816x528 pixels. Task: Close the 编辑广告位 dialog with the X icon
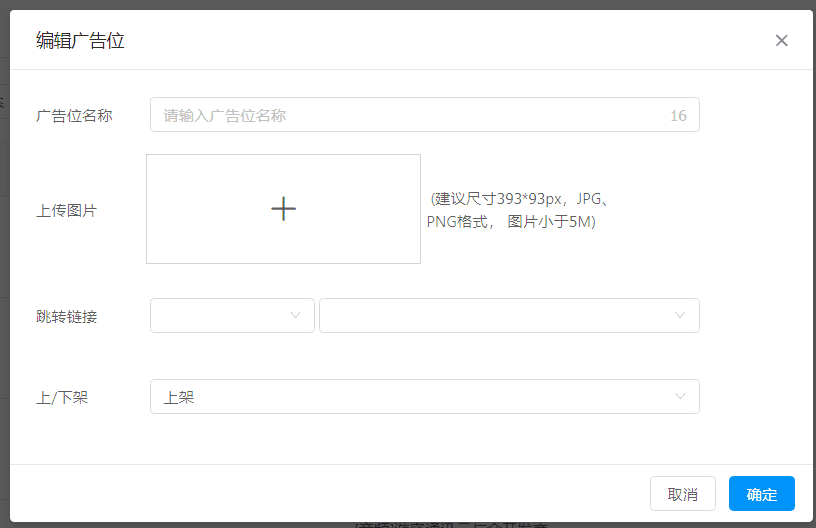[782, 41]
